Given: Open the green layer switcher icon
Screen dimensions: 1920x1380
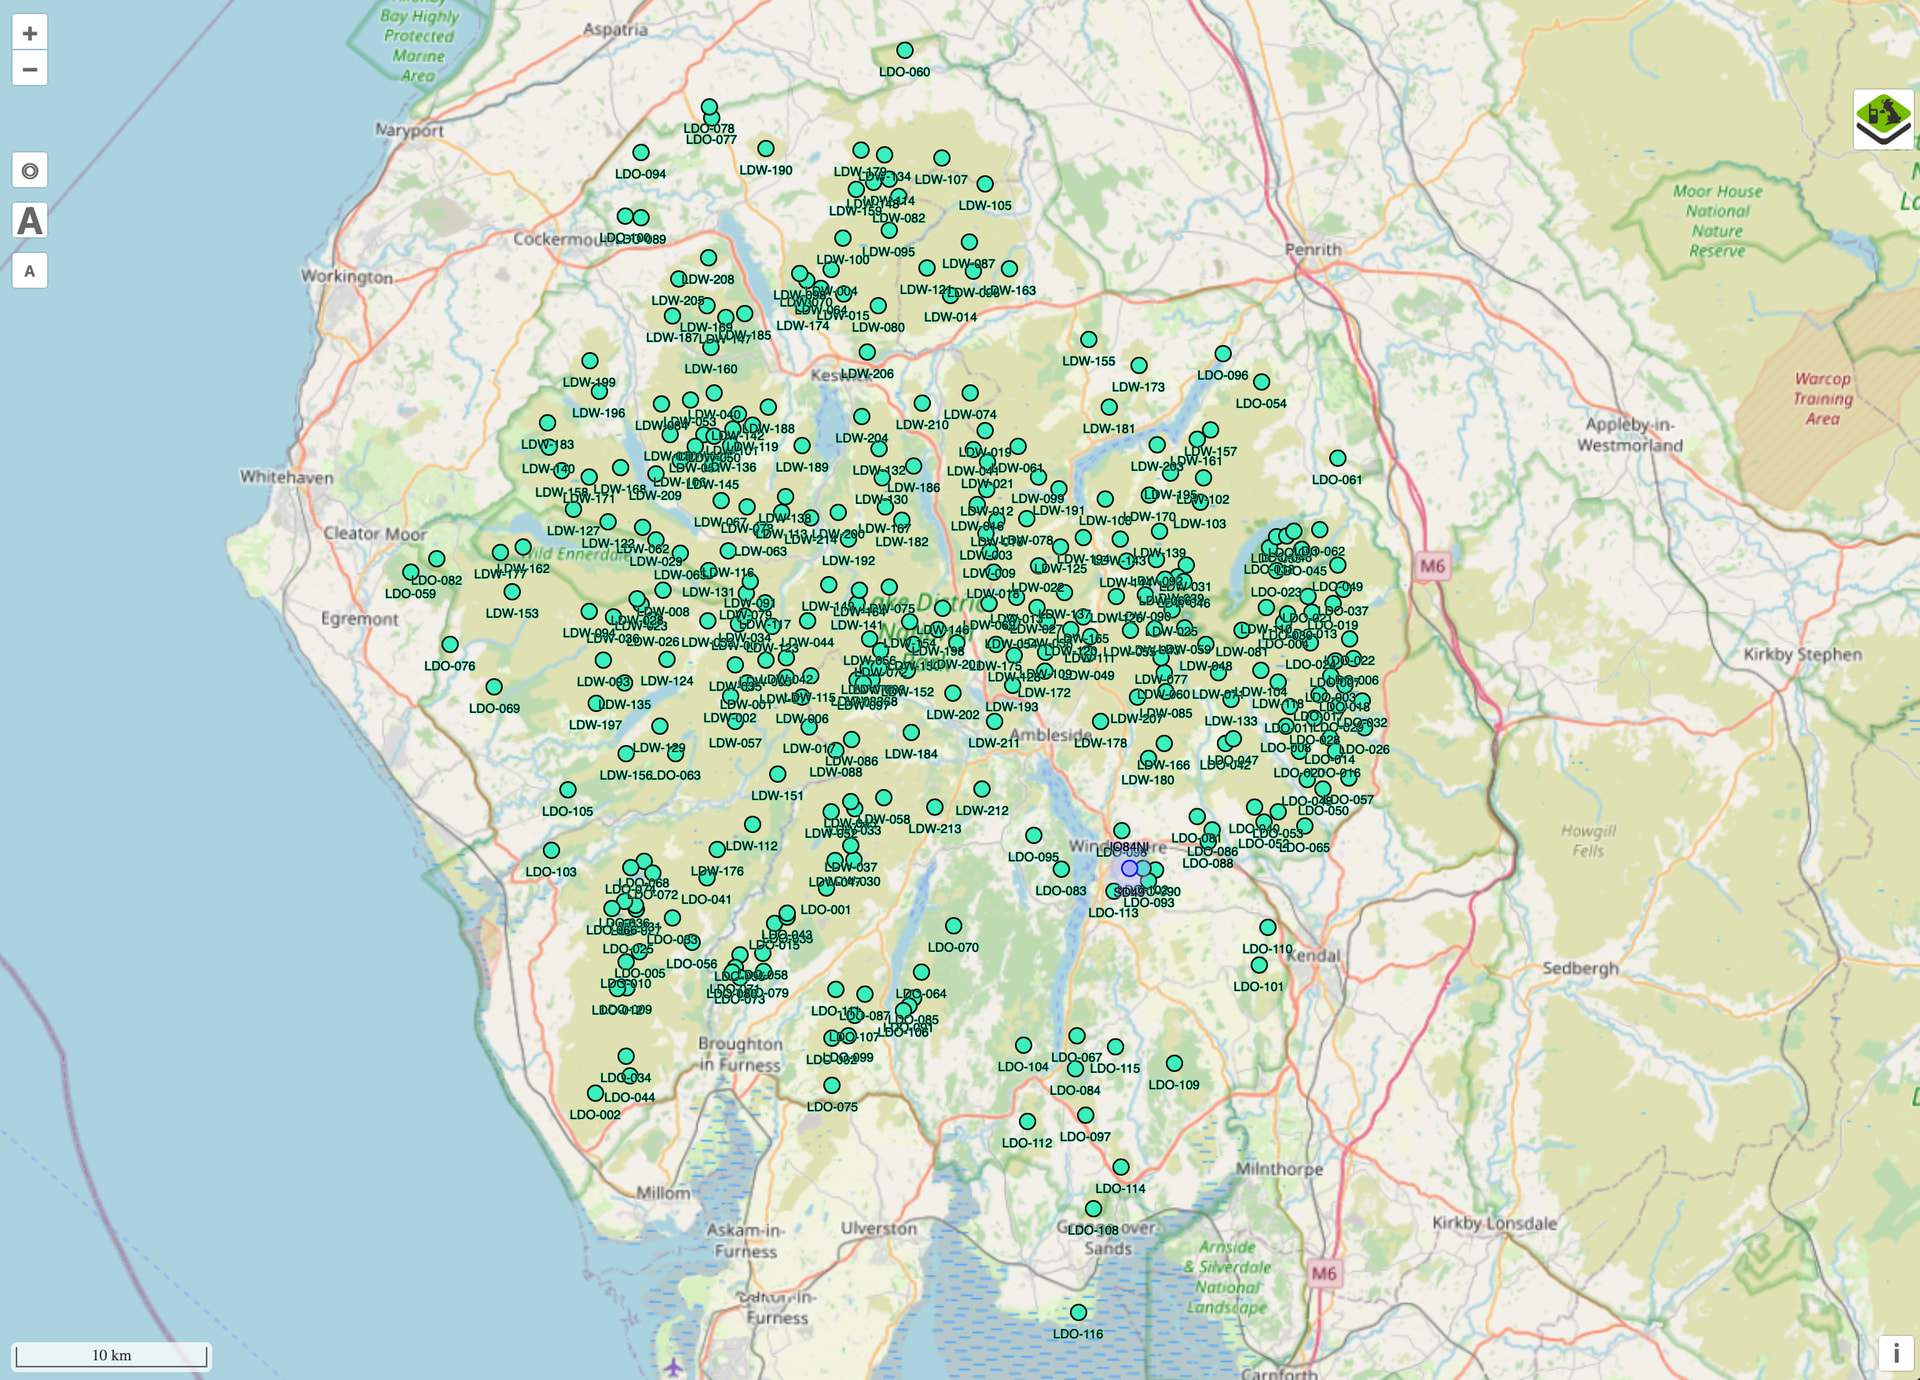Looking at the screenshot, I should coord(1883,120).
